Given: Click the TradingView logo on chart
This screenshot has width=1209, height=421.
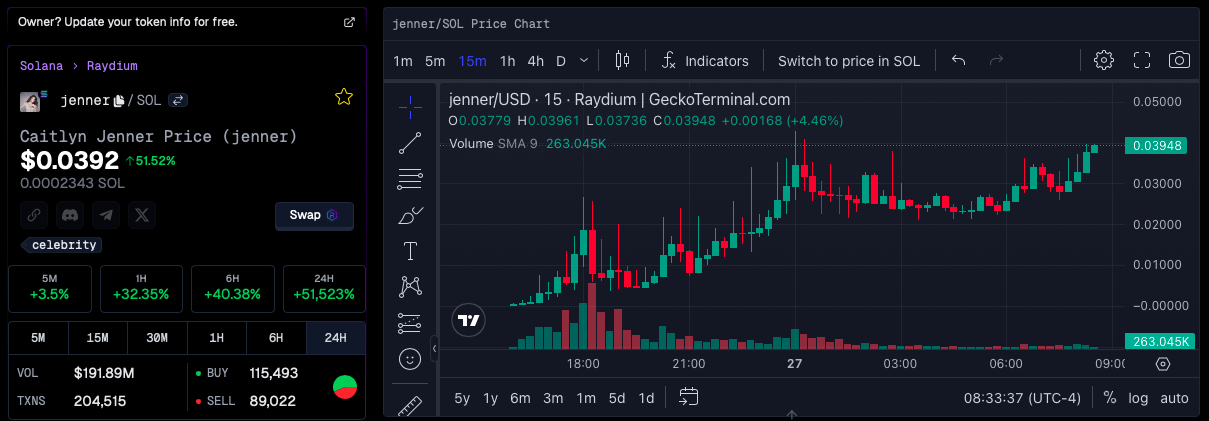Looking at the screenshot, I should point(468,320).
